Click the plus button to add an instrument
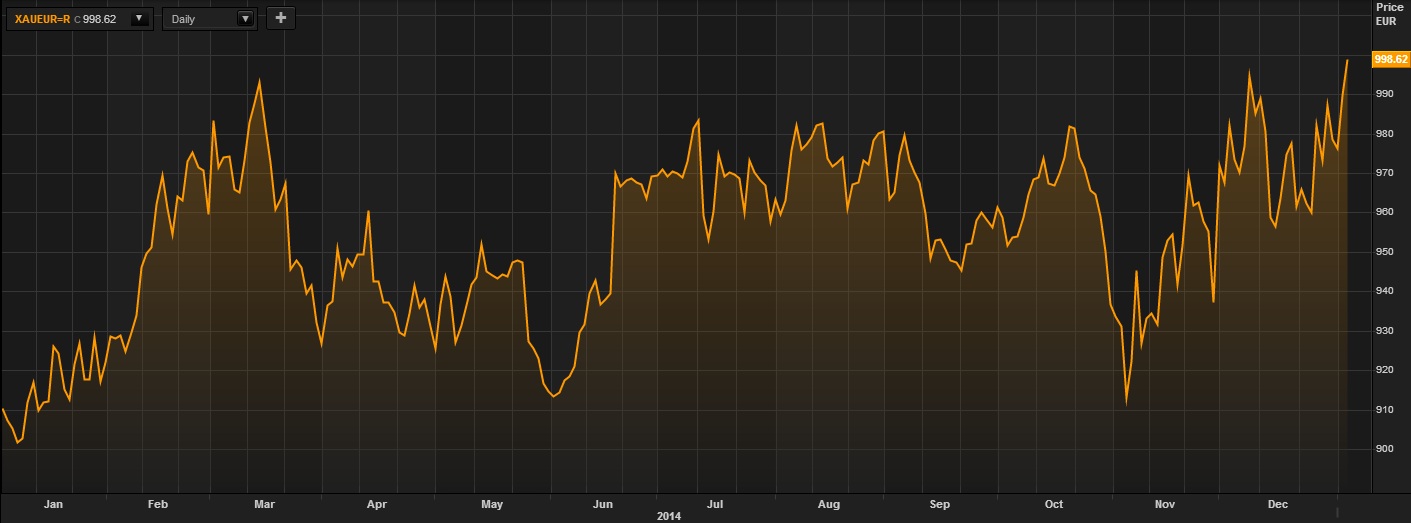Viewport: 1411px width, 523px height. (280, 18)
